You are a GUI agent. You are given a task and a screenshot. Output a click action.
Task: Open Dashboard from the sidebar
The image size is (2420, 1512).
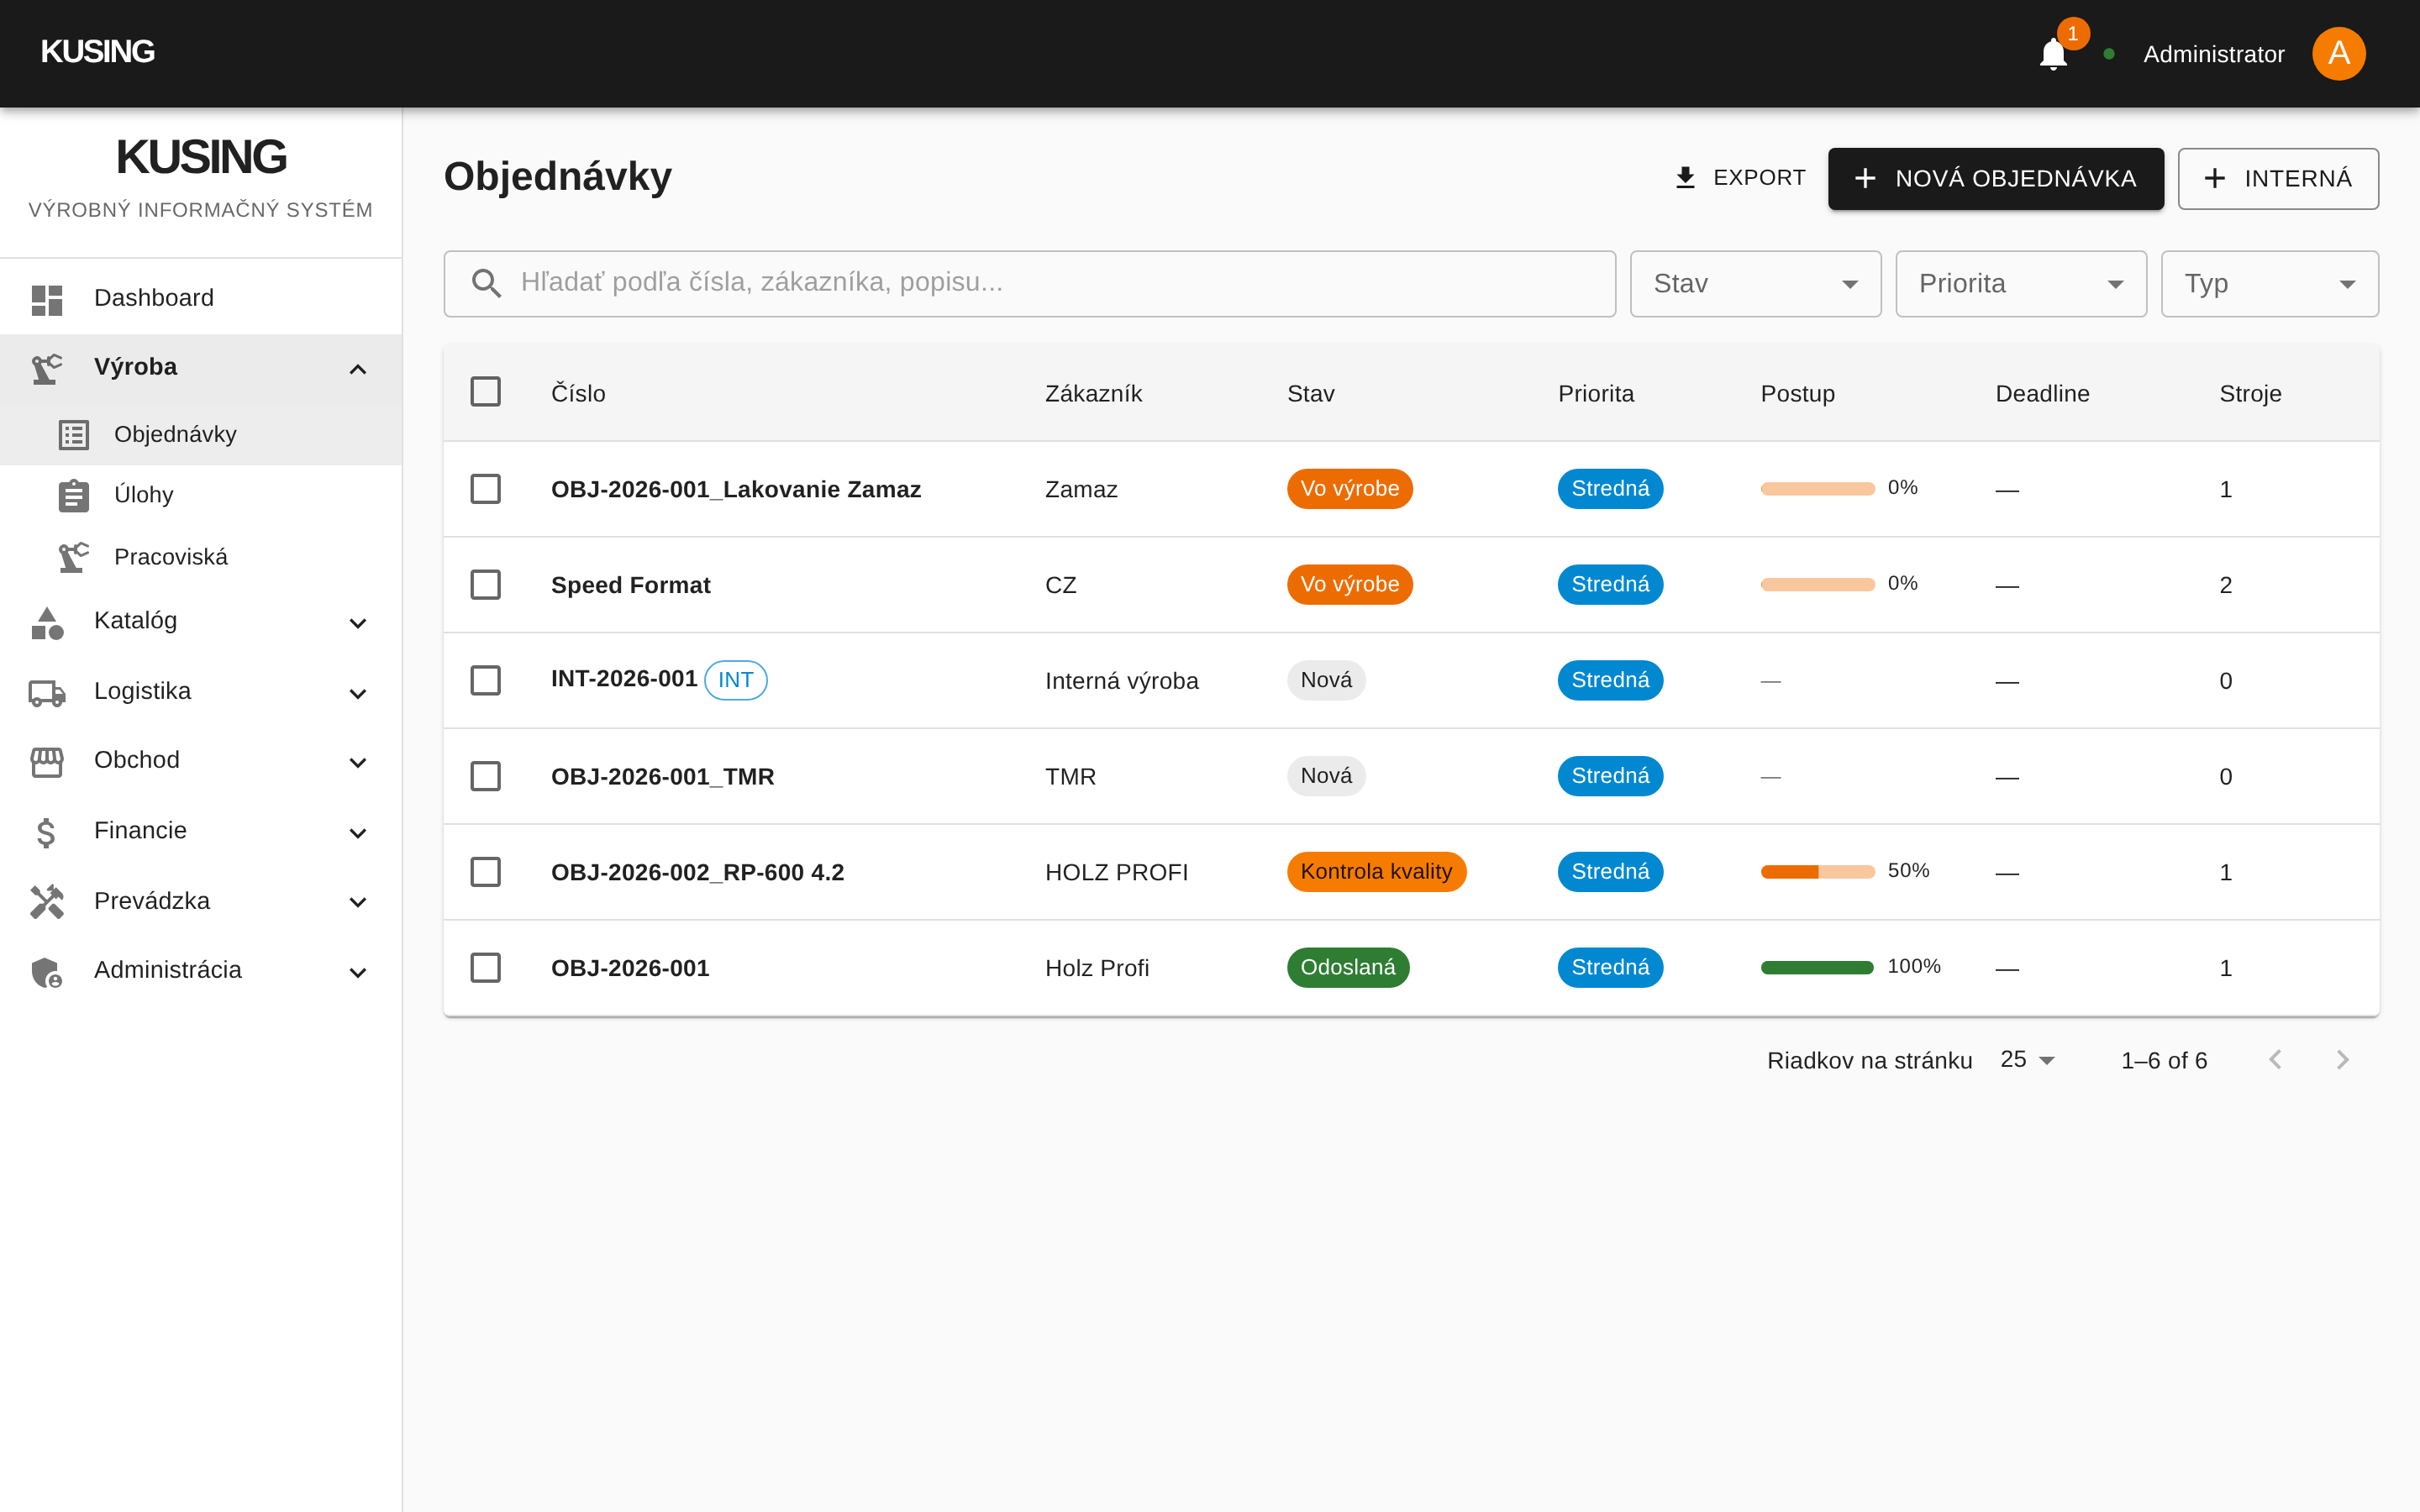201,299
